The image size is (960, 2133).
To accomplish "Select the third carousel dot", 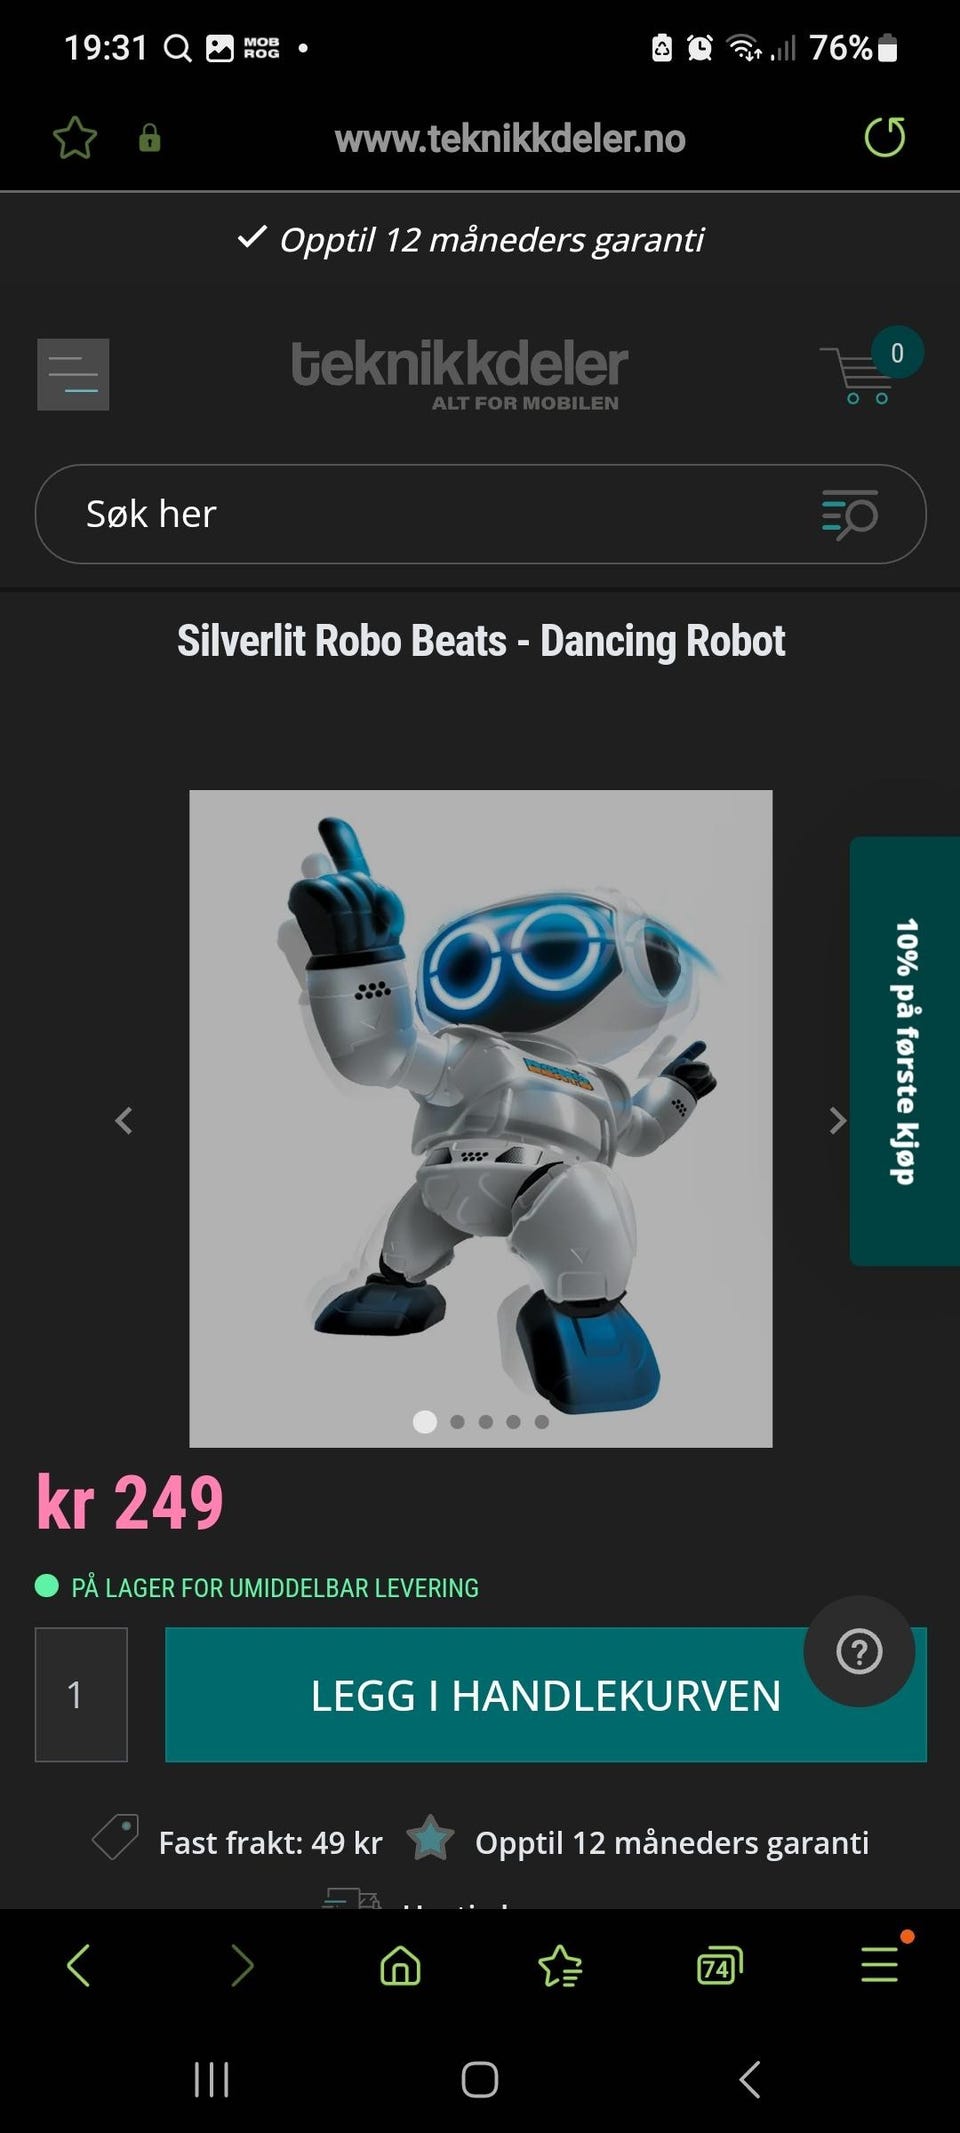I will click(x=485, y=1422).
